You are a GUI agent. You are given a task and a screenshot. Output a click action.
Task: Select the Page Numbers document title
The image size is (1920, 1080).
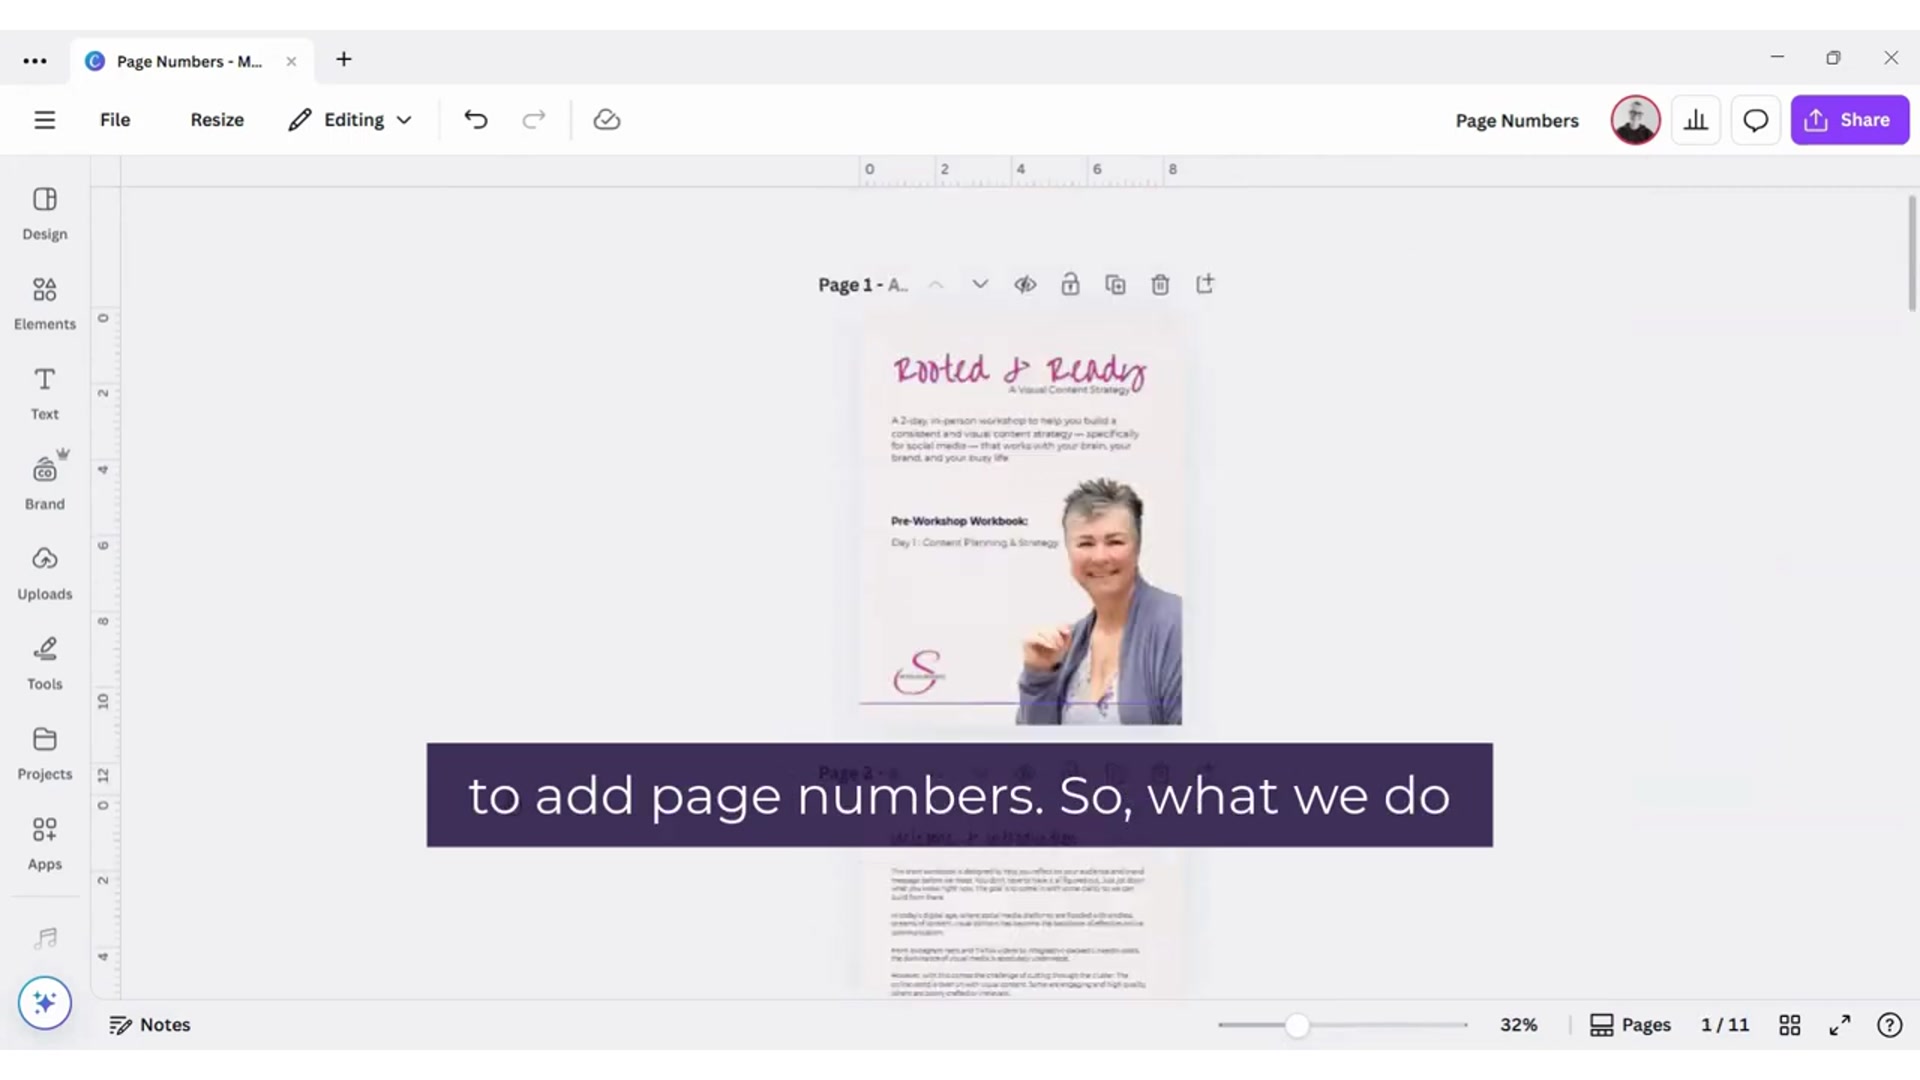(1517, 121)
